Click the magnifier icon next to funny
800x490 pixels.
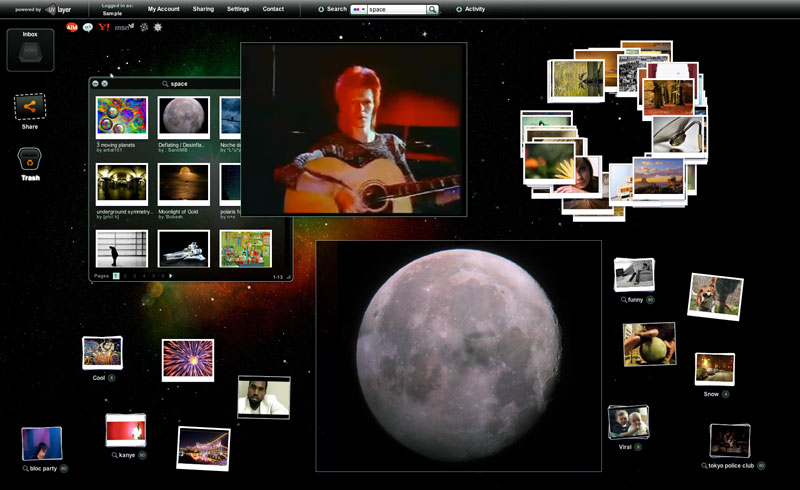point(623,300)
